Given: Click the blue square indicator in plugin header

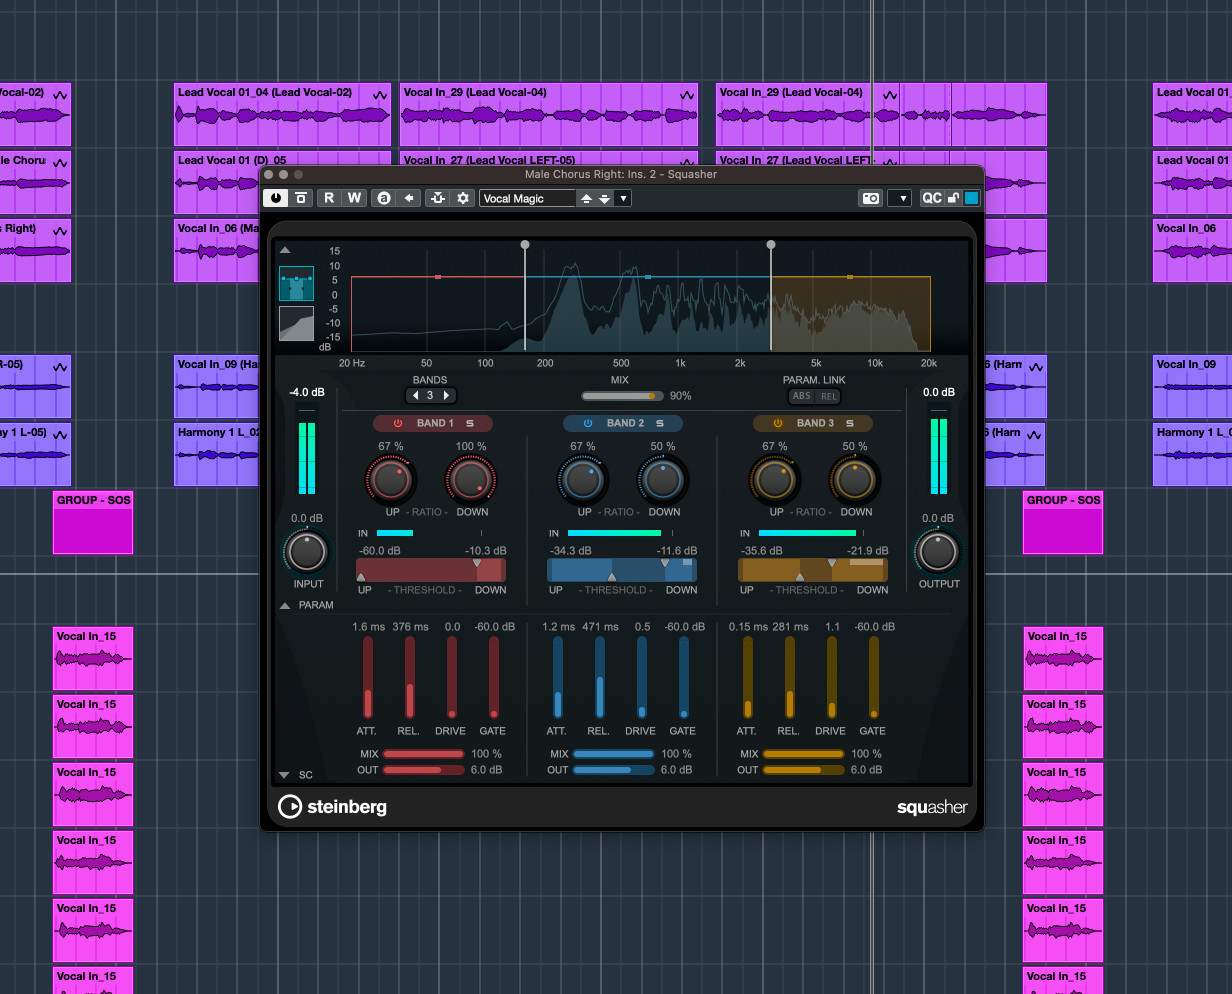Looking at the screenshot, I should 971,198.
